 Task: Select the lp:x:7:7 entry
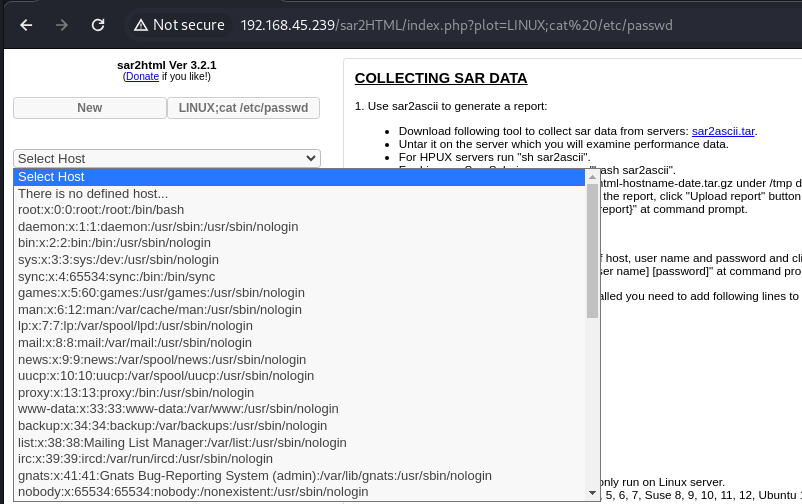pos(300,326)
